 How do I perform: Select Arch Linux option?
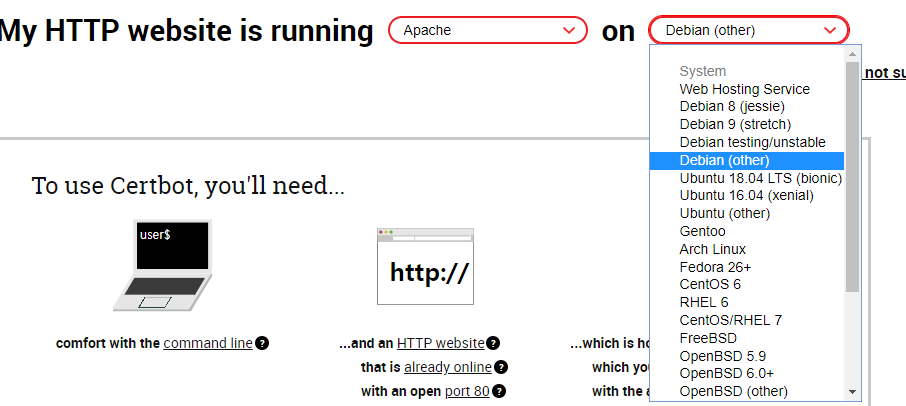[747, 249]
